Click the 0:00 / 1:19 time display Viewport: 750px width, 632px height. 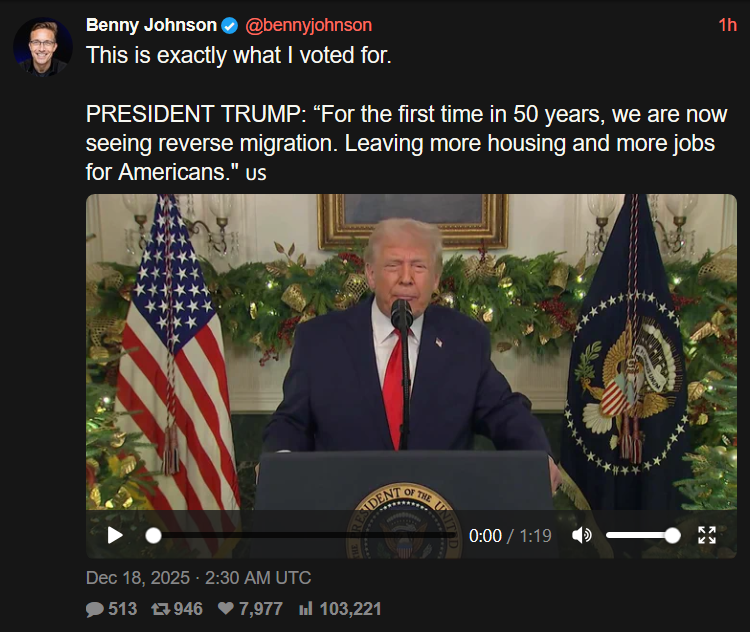pos(510,536)
